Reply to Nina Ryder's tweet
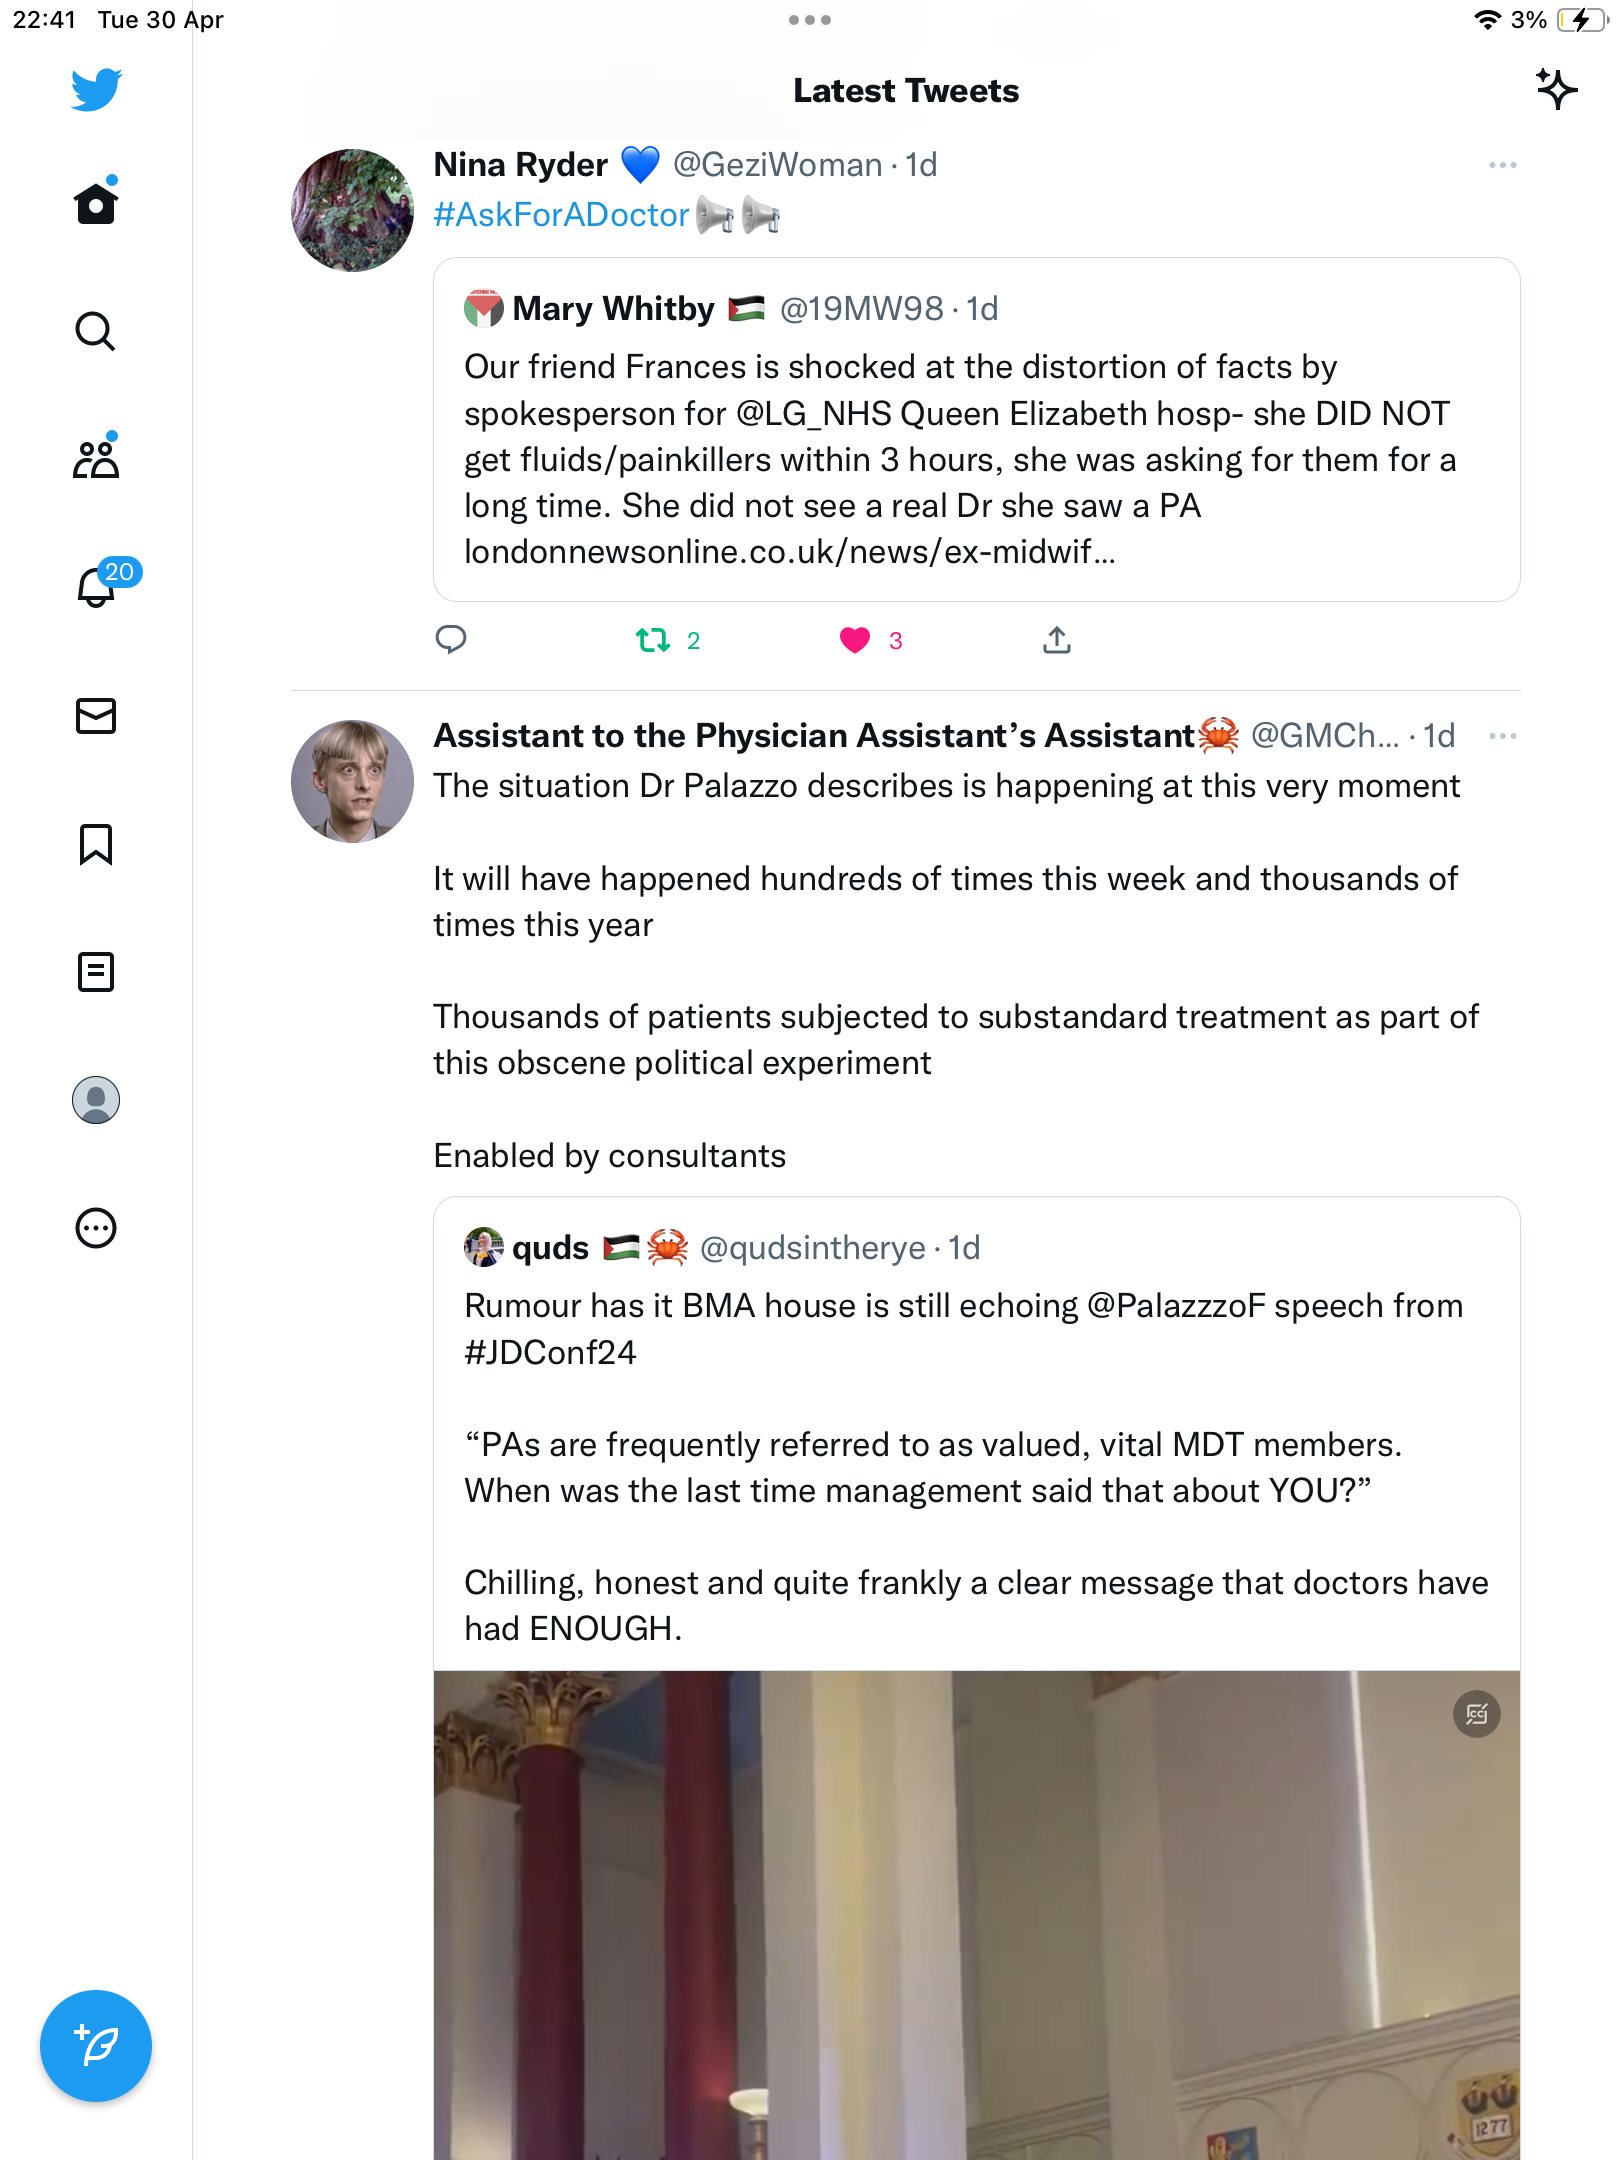This screenshot has width=1620, height=2160. pos(451,640)
